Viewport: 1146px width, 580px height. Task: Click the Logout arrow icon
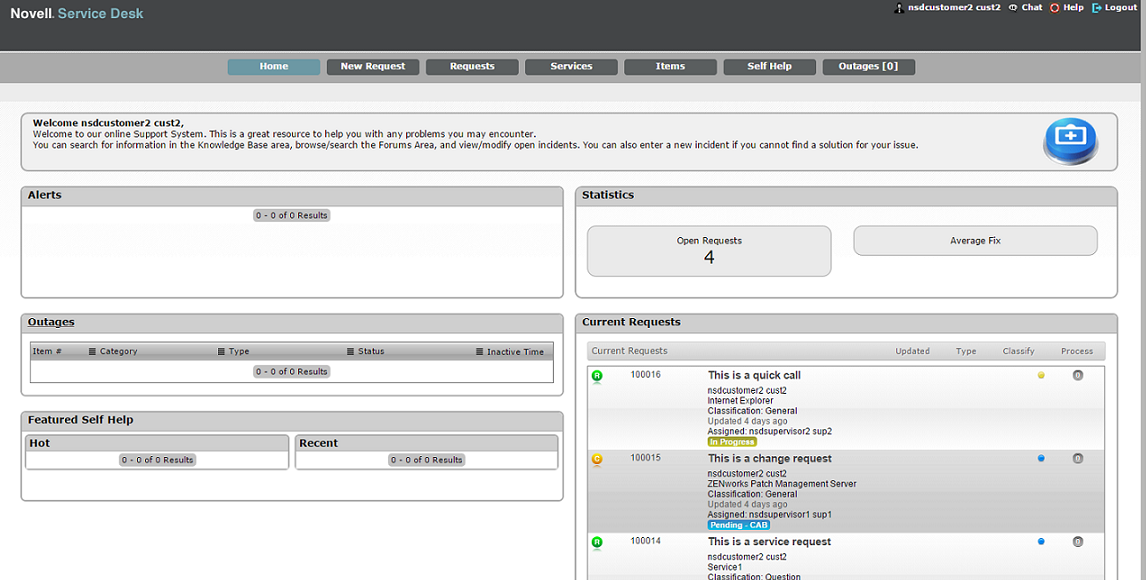click(x=1096, y=7)
